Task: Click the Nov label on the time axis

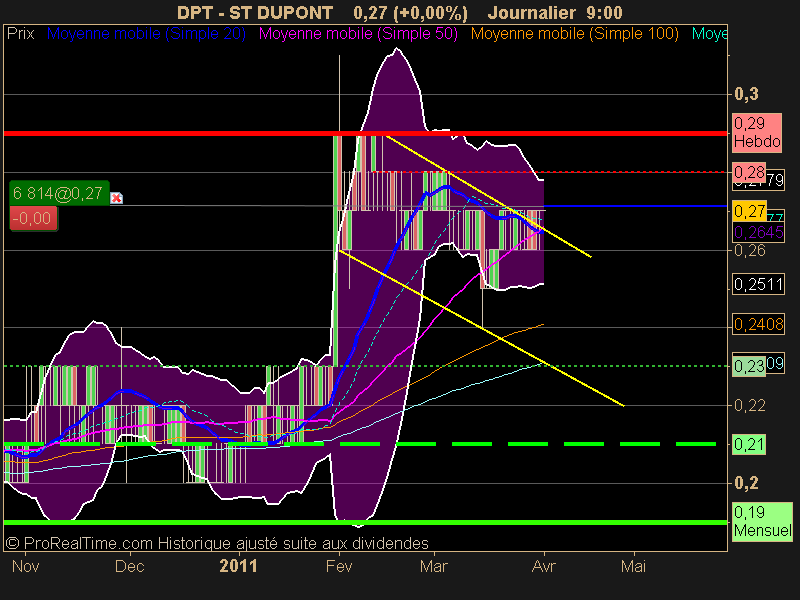Action: pos(26,566)
